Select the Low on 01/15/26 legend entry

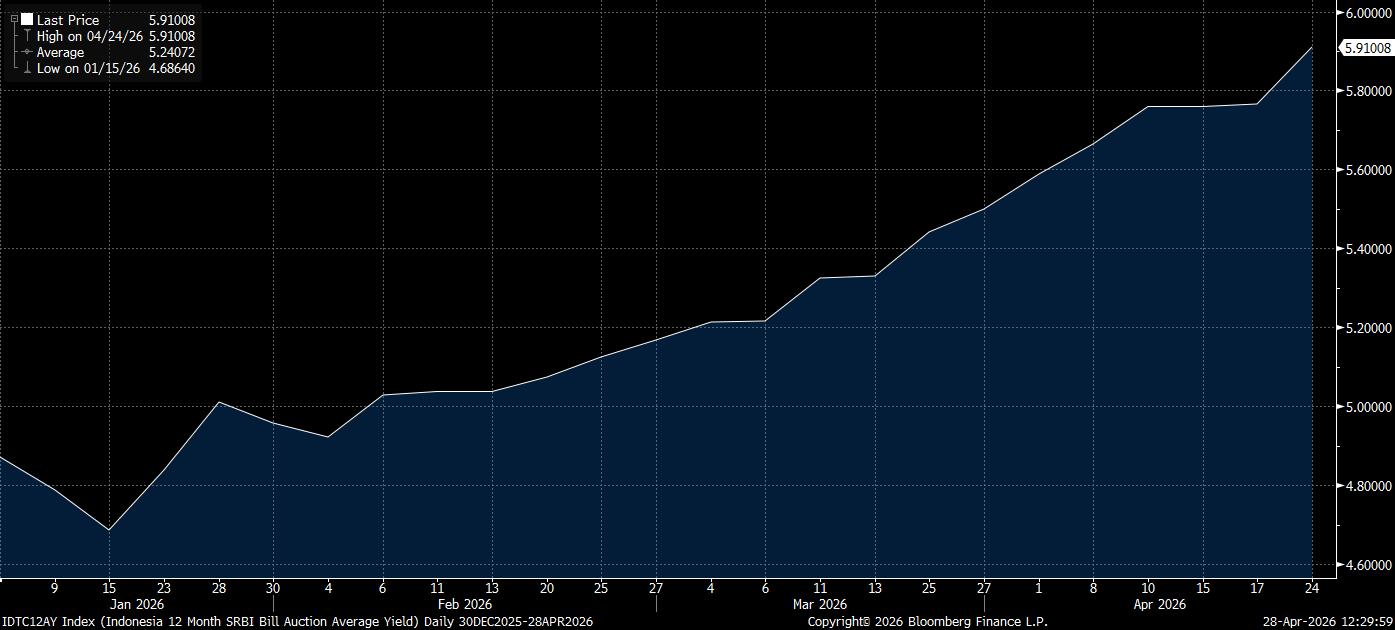88,68
